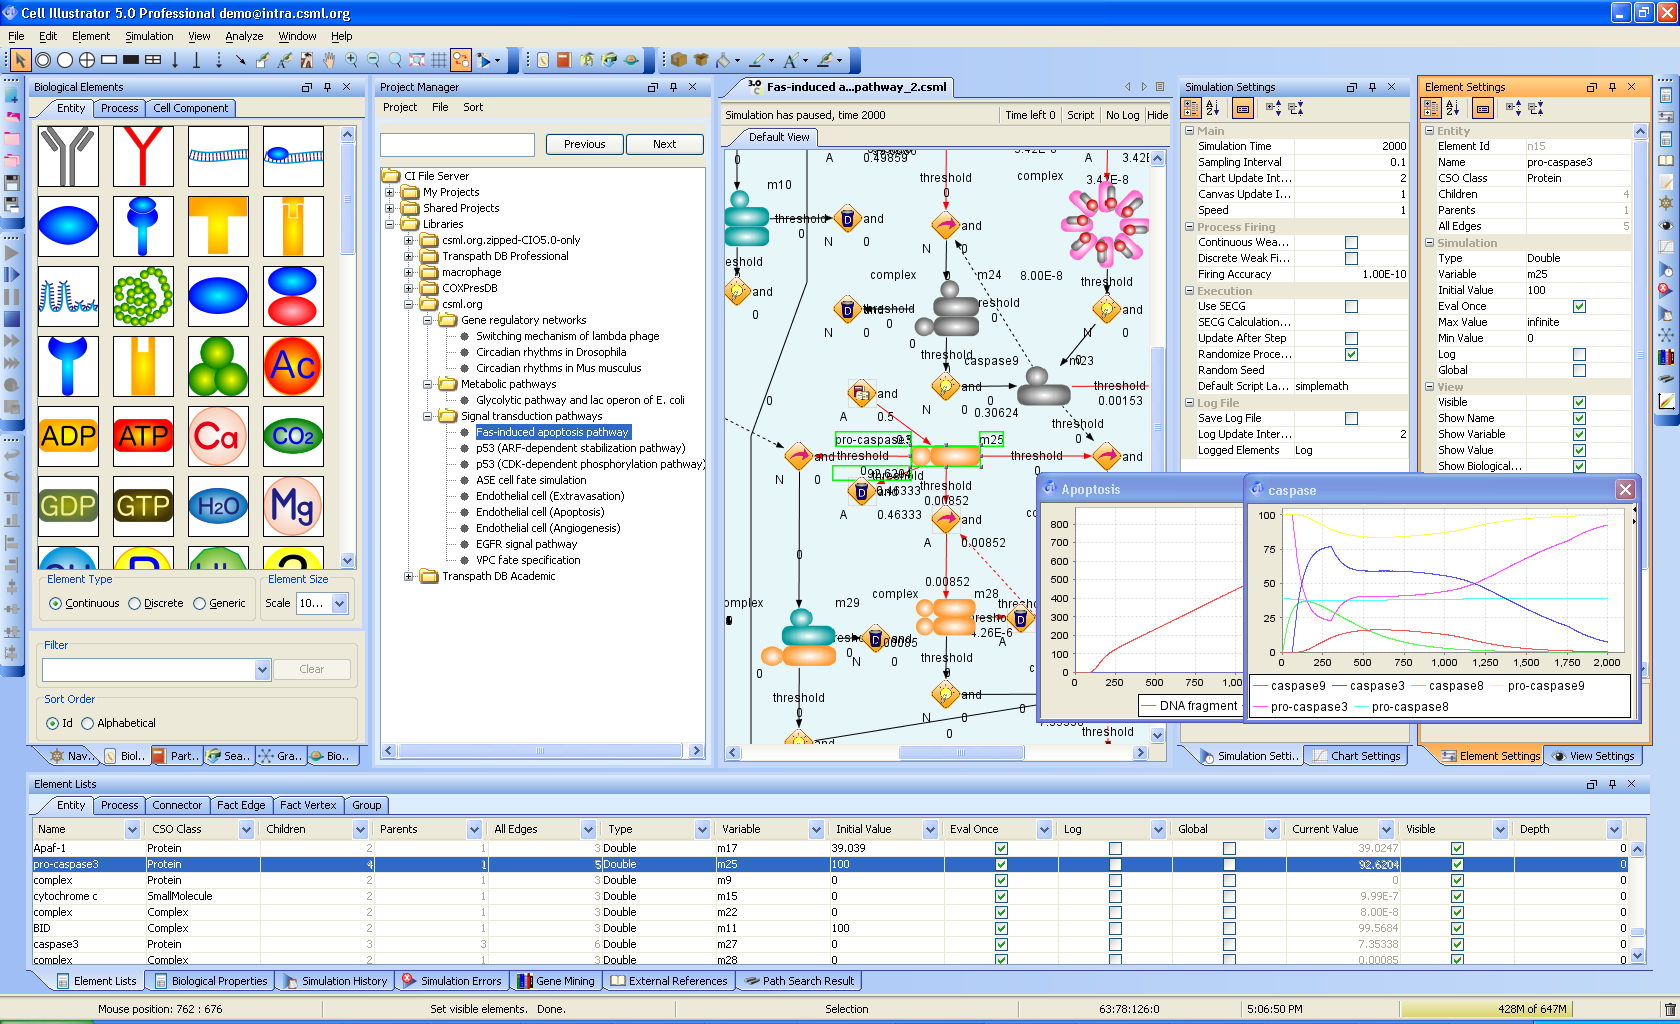Screen dimensions: 1680x1024
Task: Toggle Randomize Process checkbox
Action: coord(1351,355)
